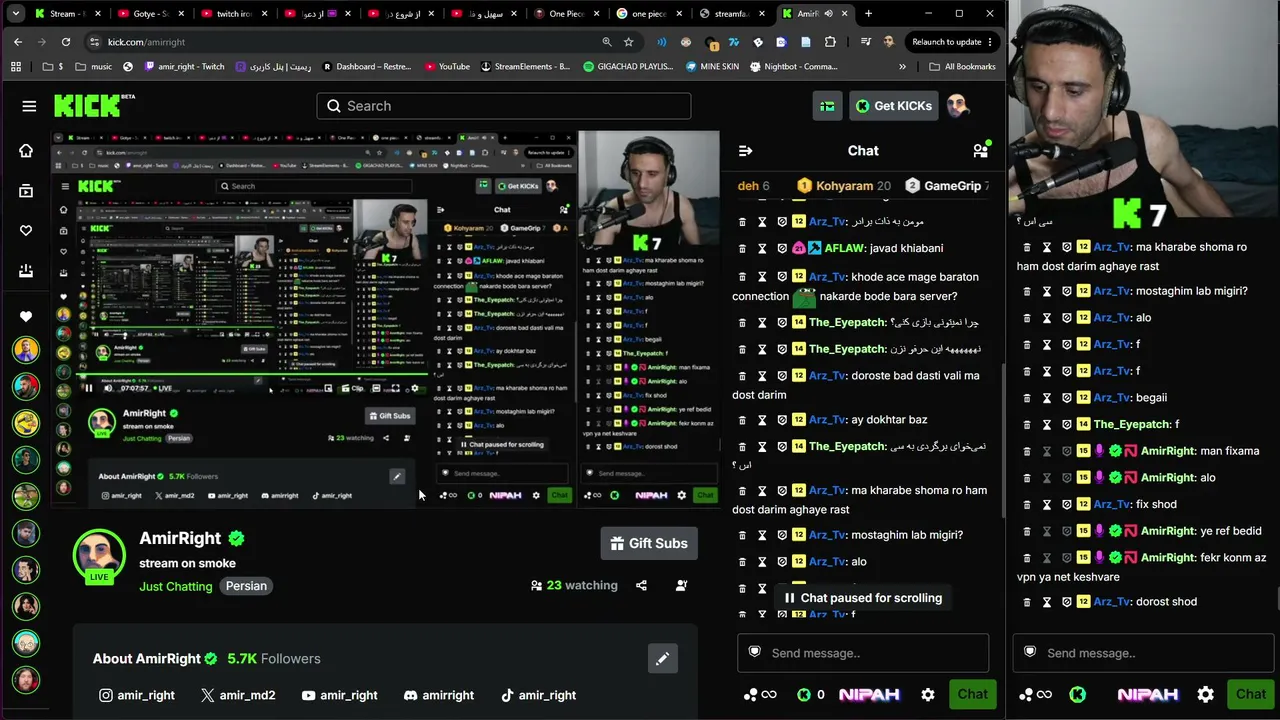The image size is (1280, 720).
Task: Mute the AmirRight tab via speaker icon
Action: point(829,14)
